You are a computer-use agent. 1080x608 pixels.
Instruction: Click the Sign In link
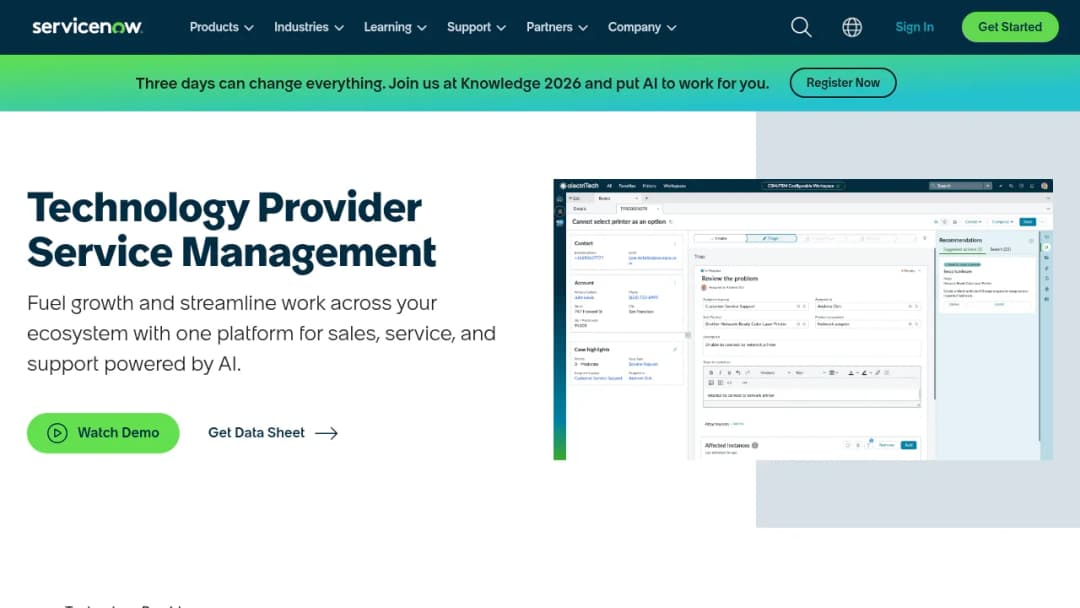(914, 27)
